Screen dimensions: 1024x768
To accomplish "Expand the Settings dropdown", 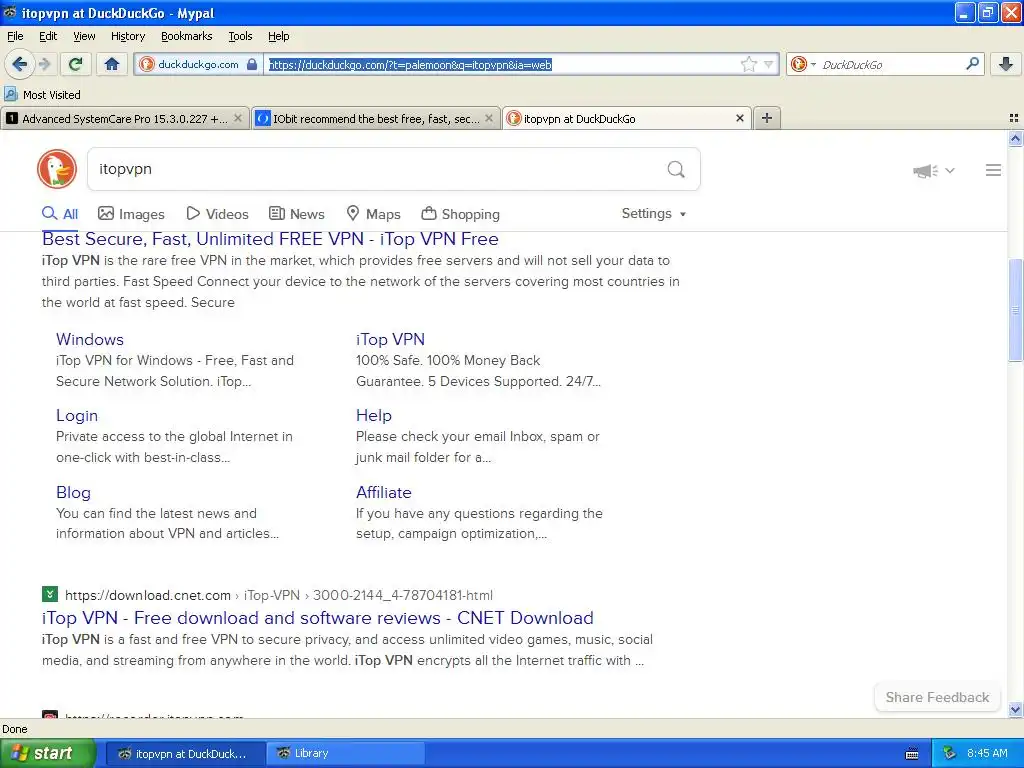I will tap(654, 214).
